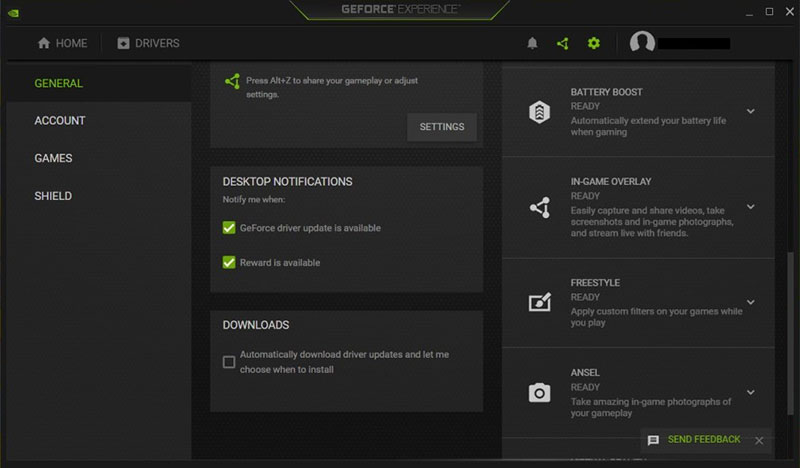Expand the In-Game Overlay chevron
The image size is (800, 468).
tap(751, 207)
